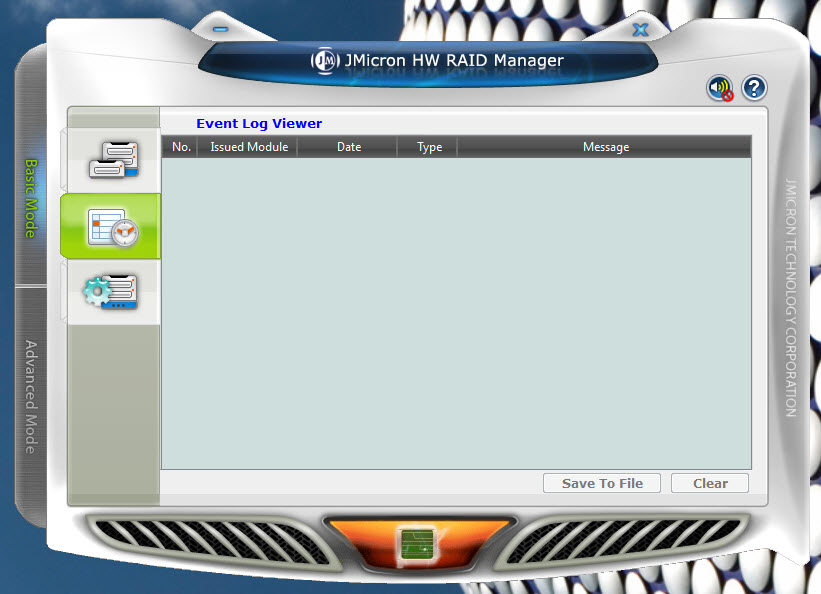821x594 pixels.
Task: Clear the event log
Action: pyautogui.click(x=710, y=483)
